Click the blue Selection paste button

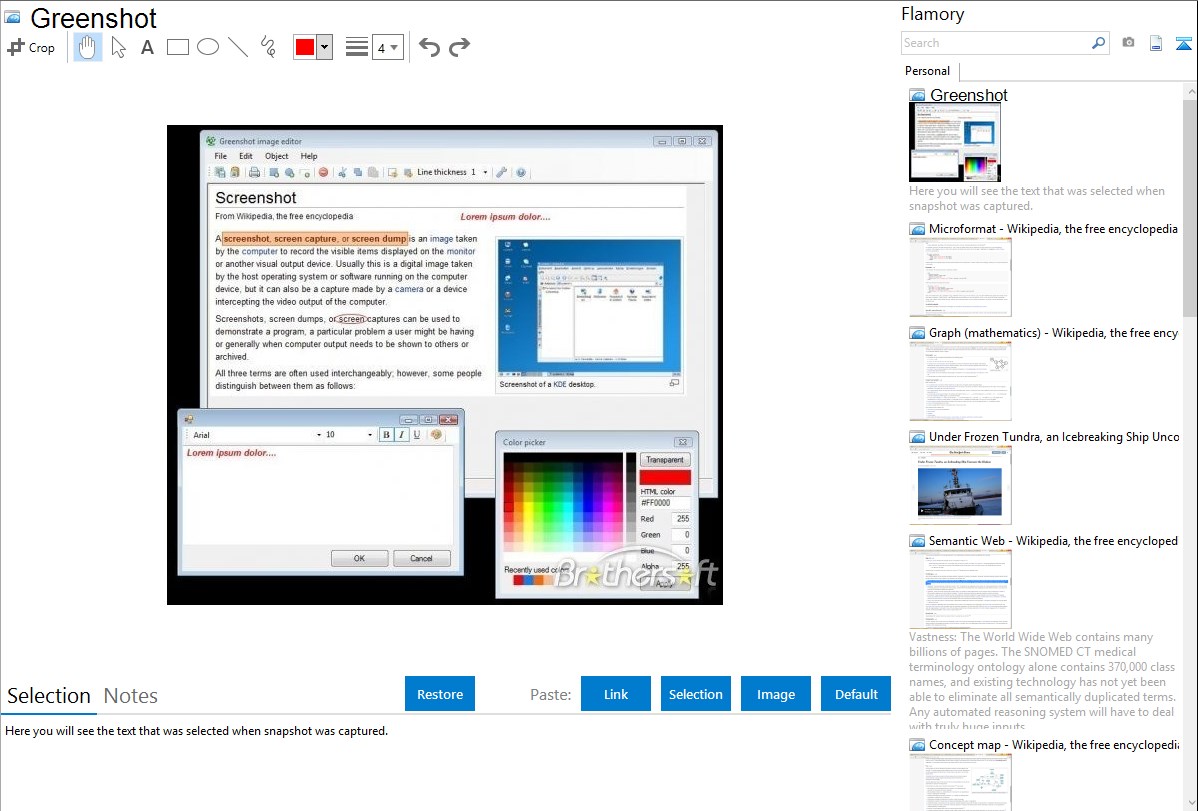tap(695, 694)
